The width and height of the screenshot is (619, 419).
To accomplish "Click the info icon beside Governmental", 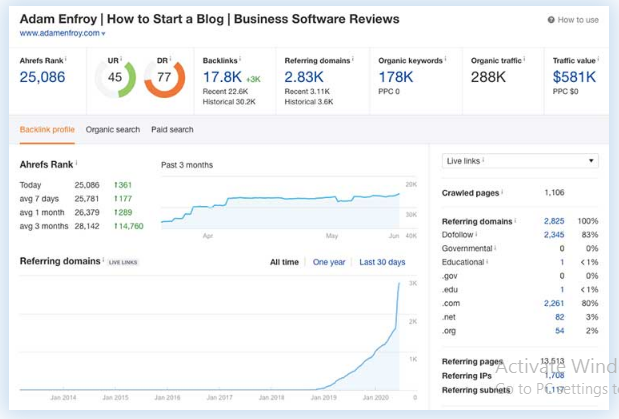I will [495, 247].
